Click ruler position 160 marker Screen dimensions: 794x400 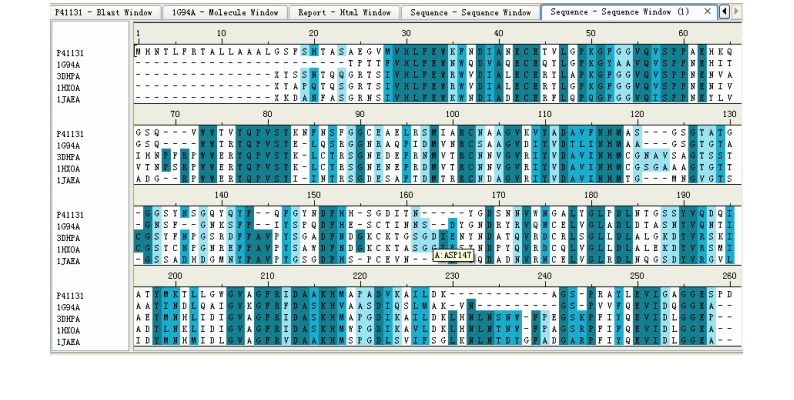click(406, 195)
